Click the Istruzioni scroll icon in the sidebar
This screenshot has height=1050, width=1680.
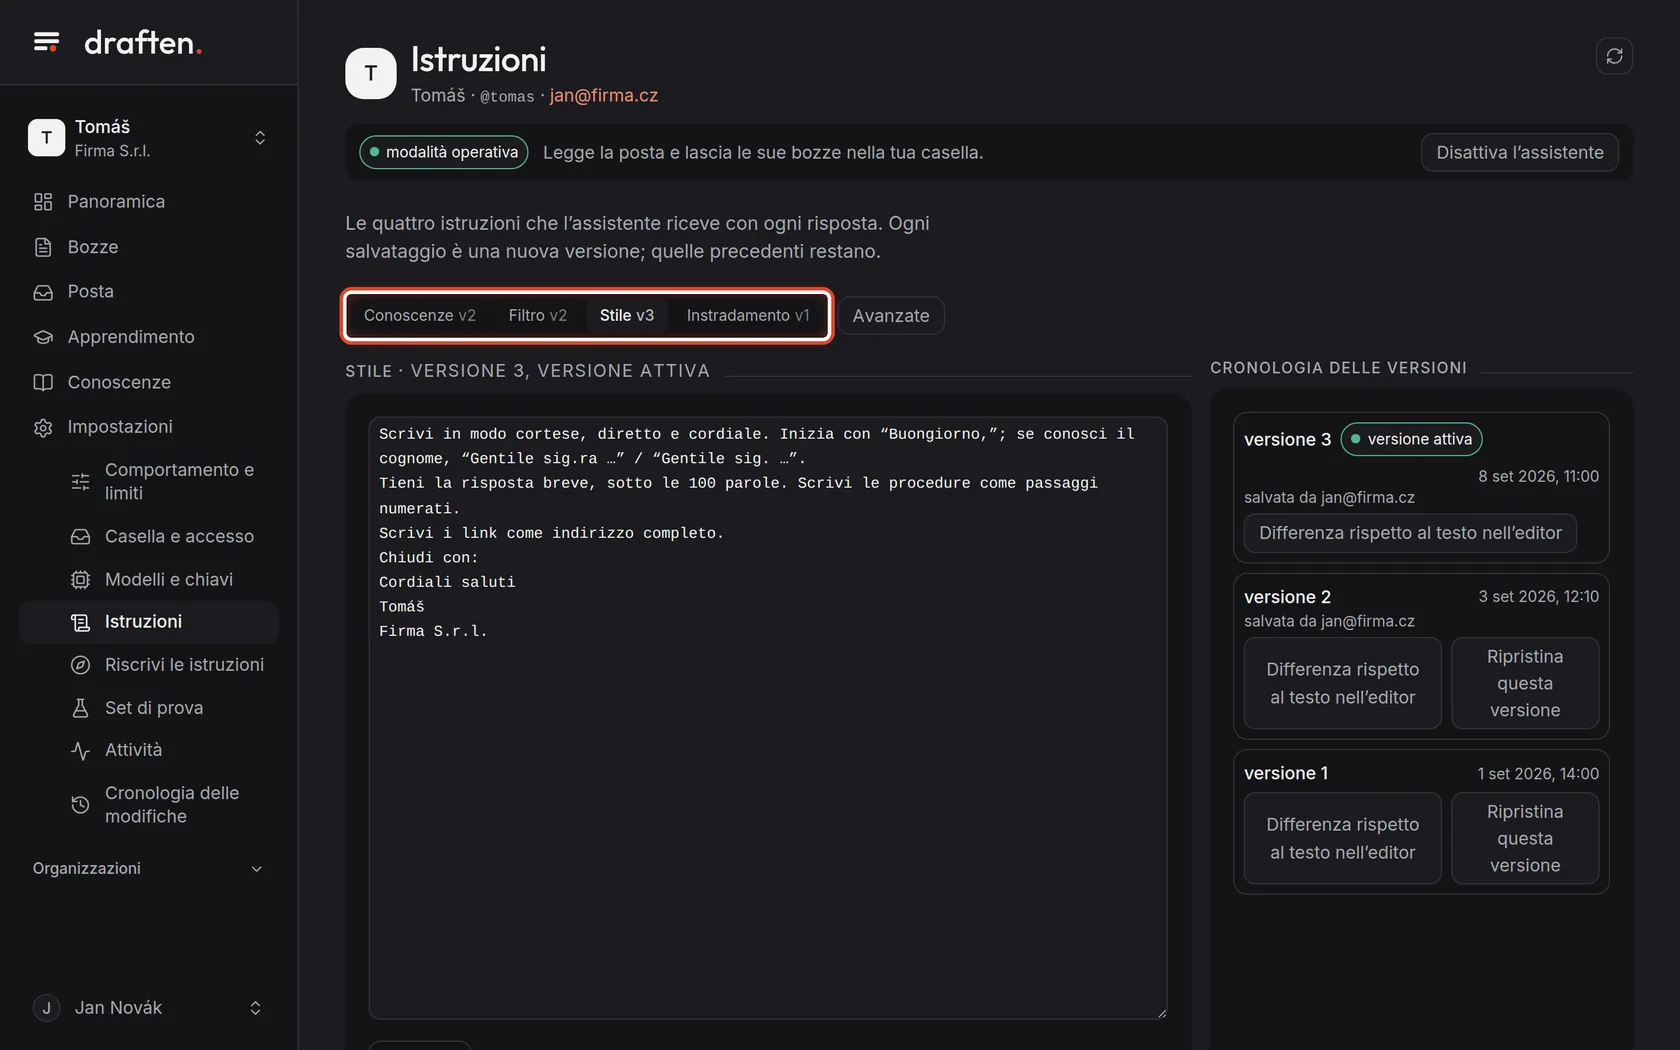click(x=81, y=622)
